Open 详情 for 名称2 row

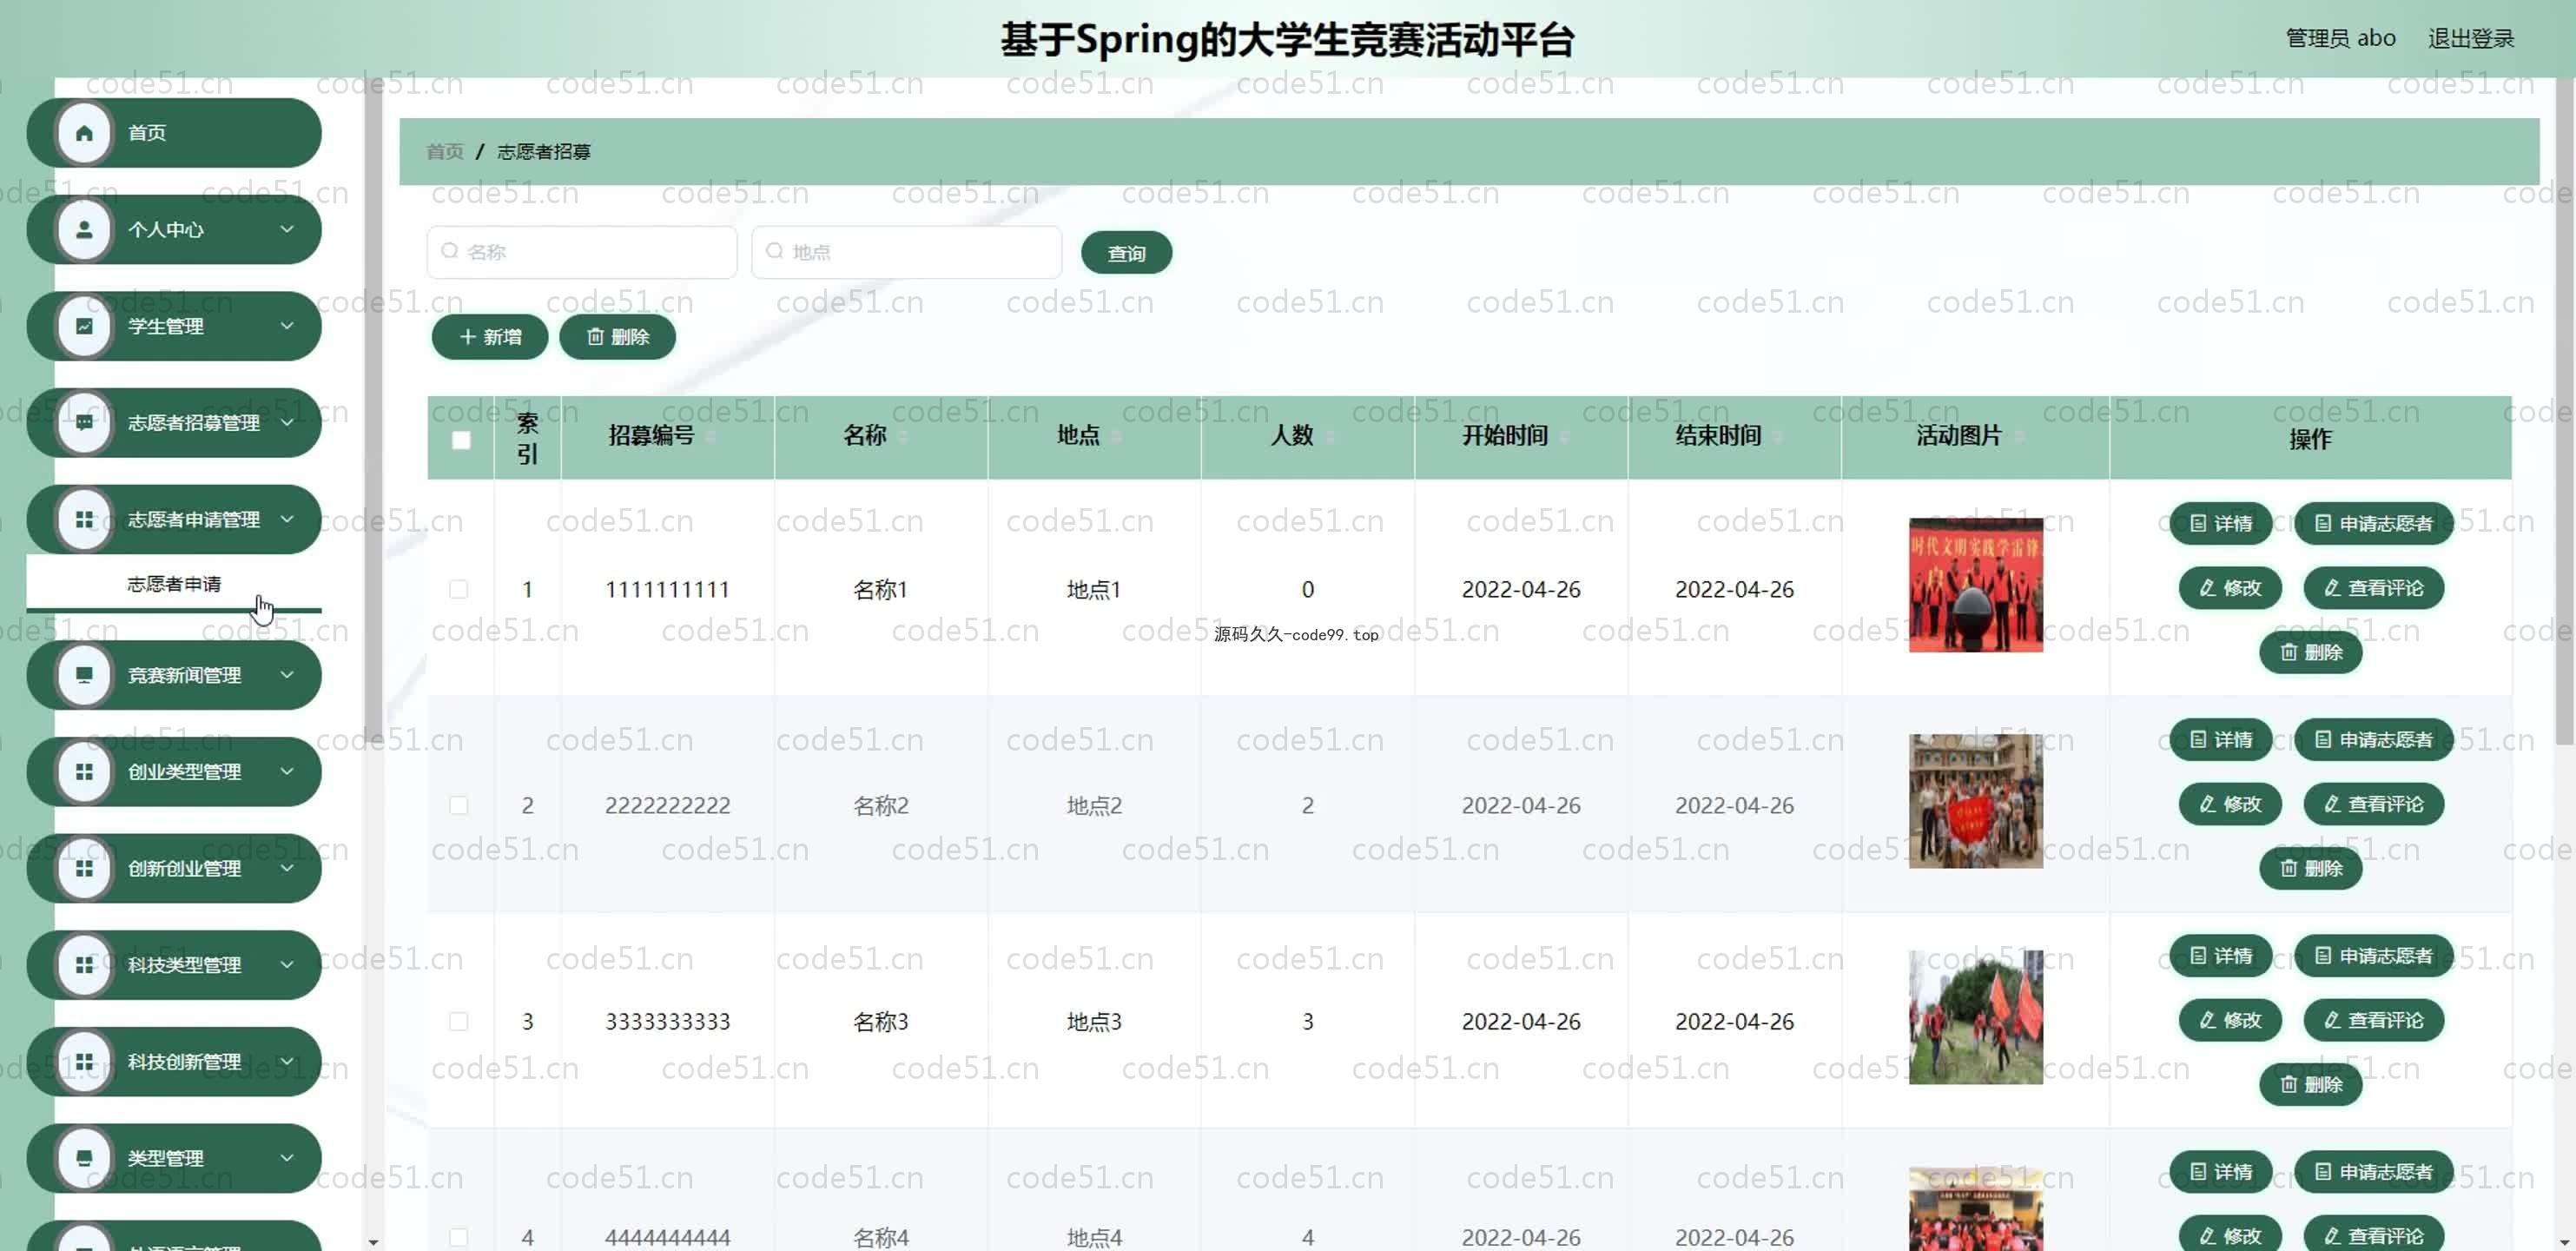coord(2221,739)
